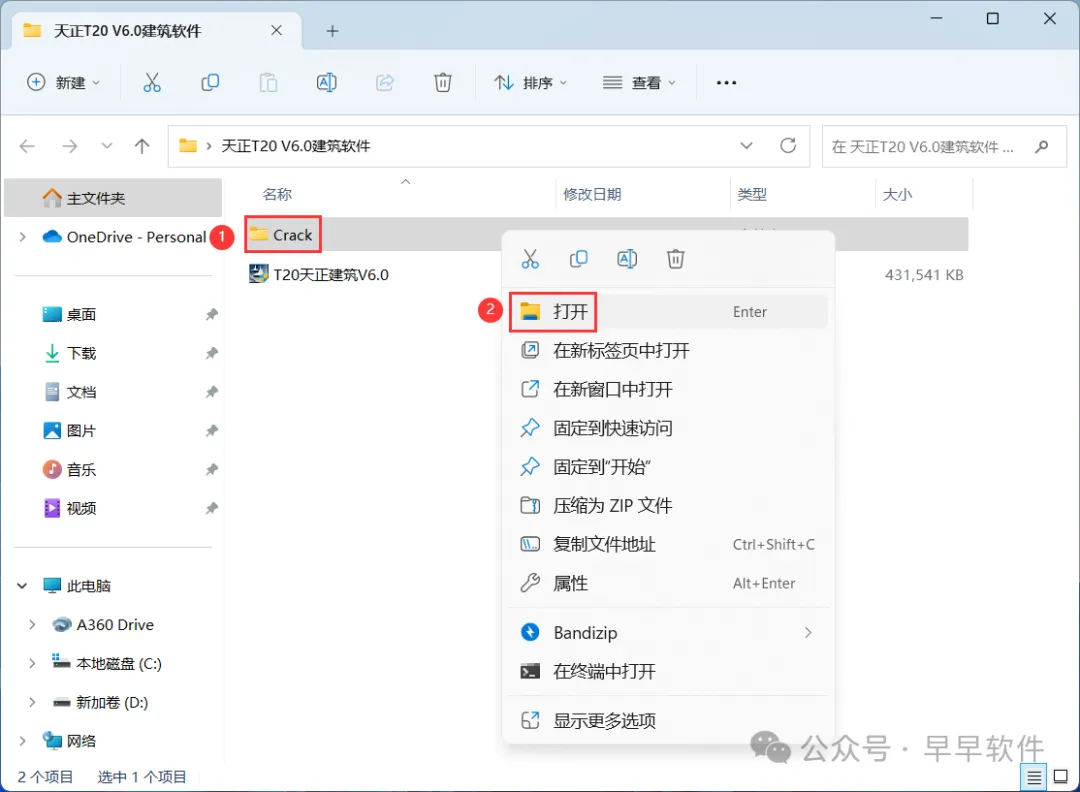
Task: Click the Copy icon in the top toolbar
Action: coord(210,83)
